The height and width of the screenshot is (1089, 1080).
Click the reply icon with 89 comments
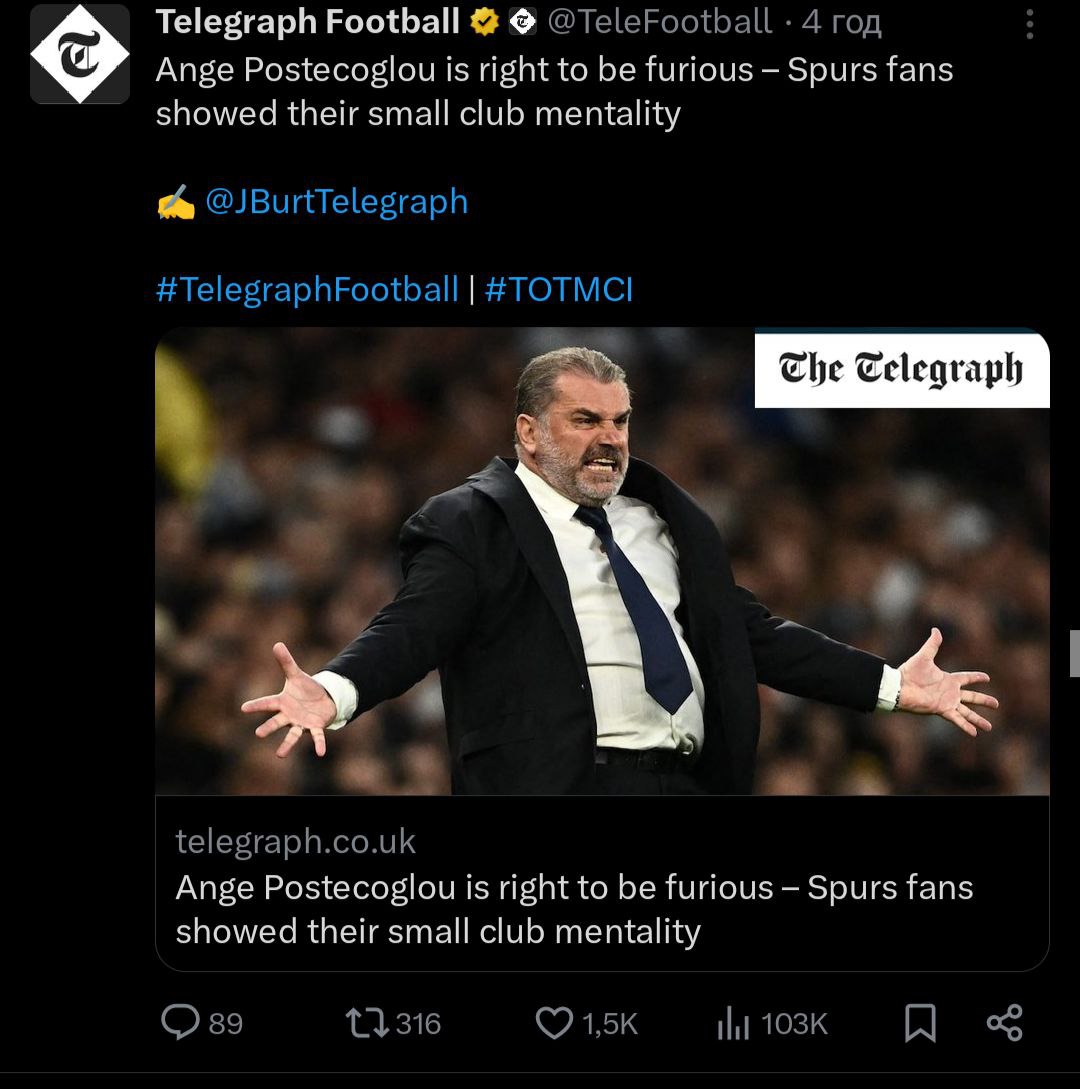point(181,1023)
